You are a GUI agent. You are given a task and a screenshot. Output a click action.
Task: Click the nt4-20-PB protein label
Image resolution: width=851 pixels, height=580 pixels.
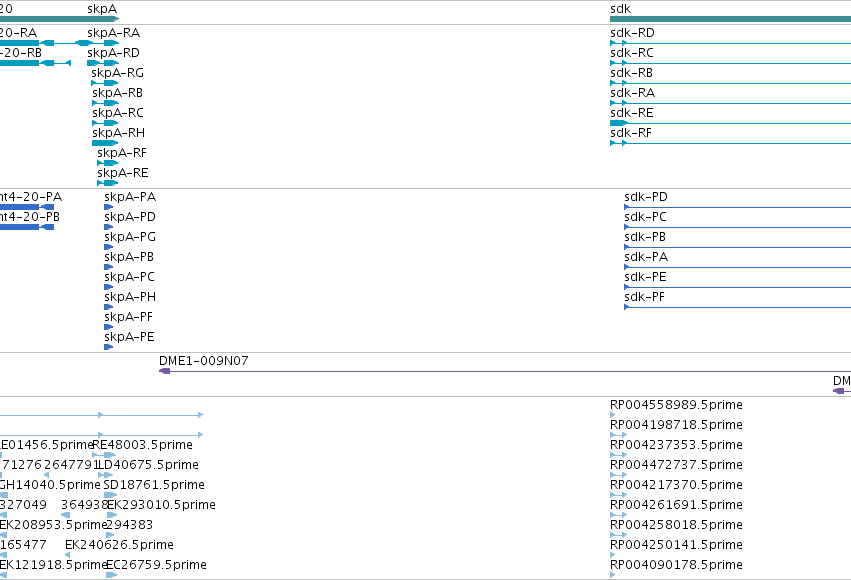click(29, 217)
